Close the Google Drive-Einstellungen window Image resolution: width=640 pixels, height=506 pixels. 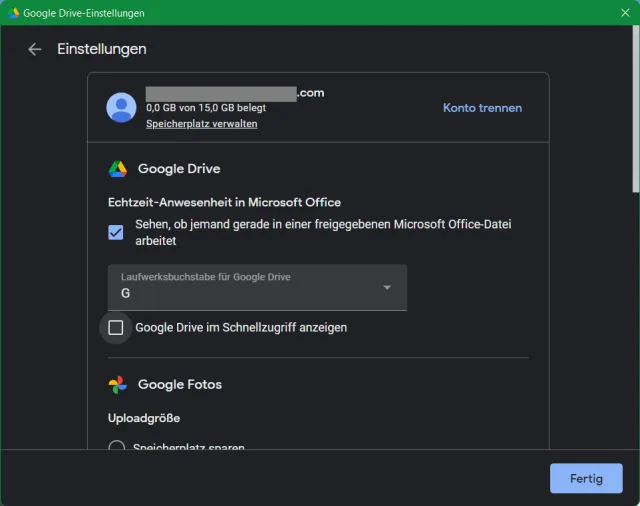pos(624,13)
